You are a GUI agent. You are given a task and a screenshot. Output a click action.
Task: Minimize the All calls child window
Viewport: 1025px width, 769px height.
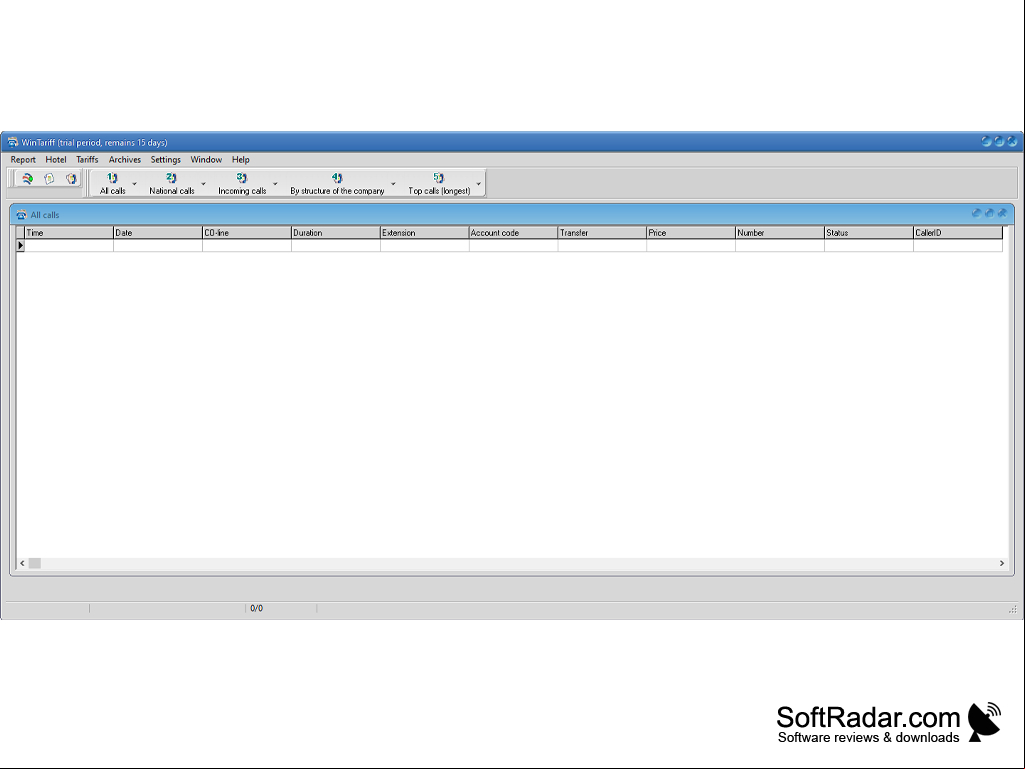tap(977, 213)
